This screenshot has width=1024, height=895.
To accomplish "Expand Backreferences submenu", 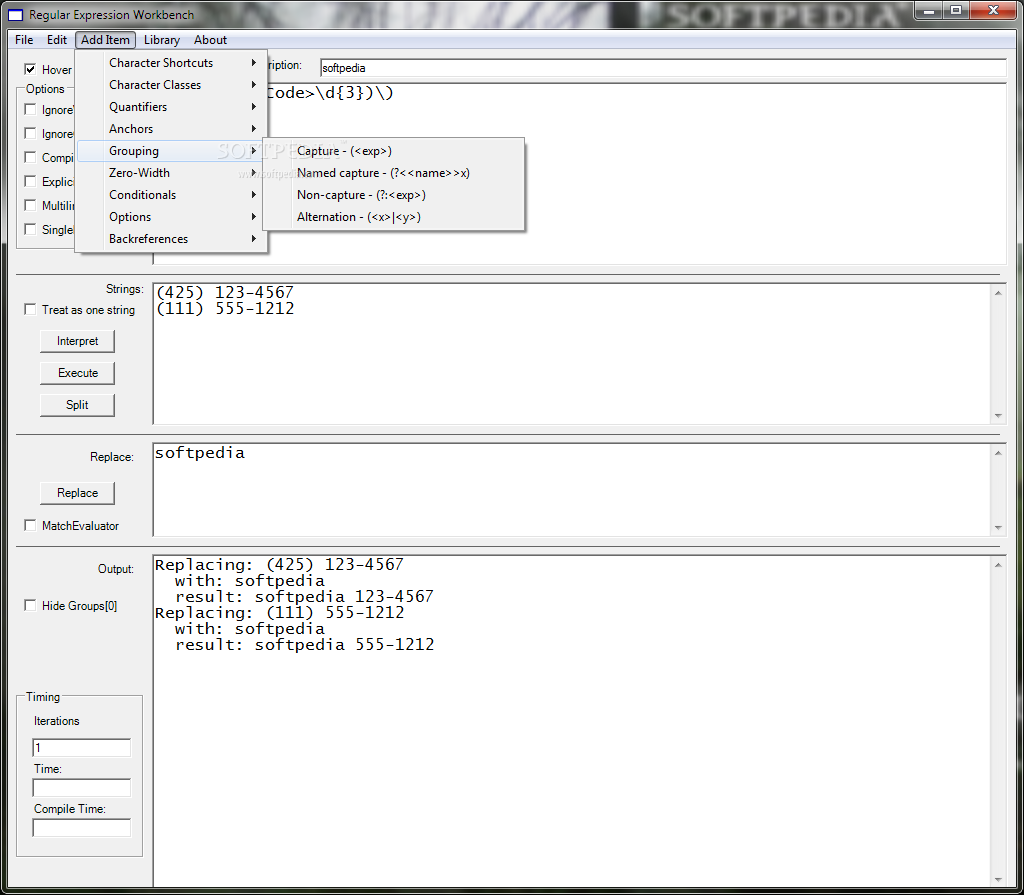I will 172,239.
